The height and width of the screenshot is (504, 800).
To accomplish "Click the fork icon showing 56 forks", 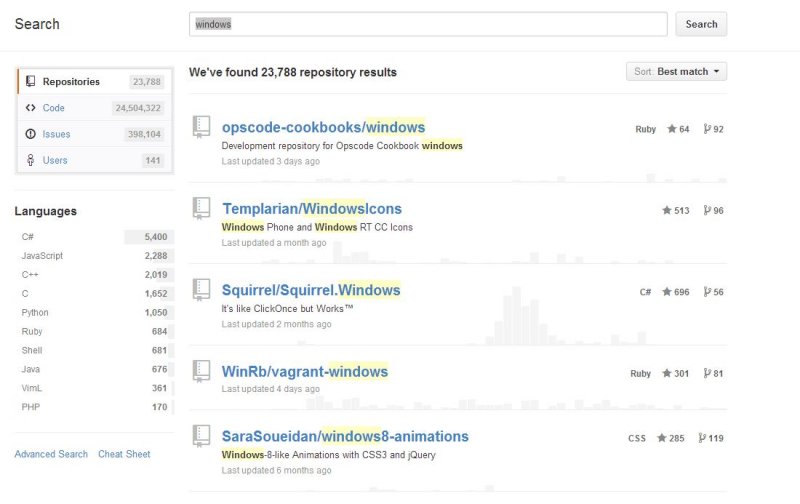I will [707, 292].
